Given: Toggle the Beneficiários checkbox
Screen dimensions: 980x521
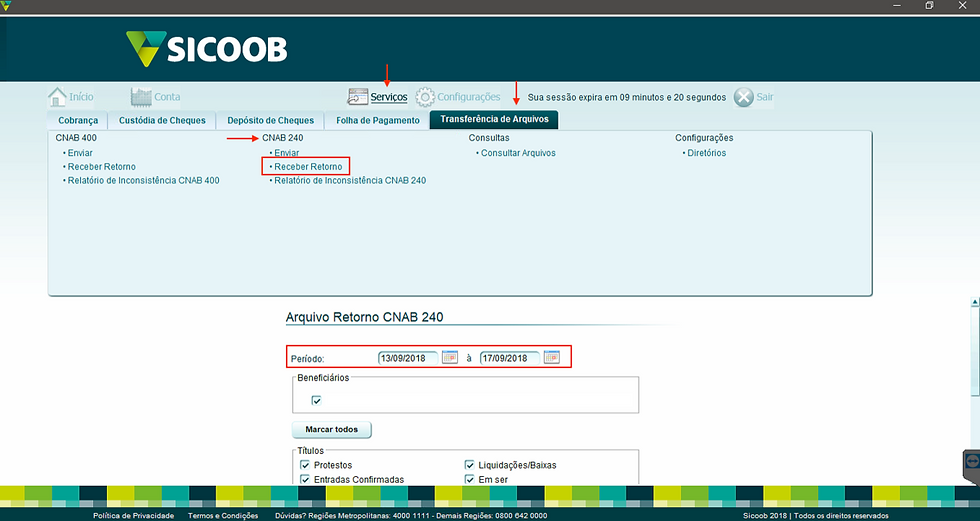Looking at the screenshot, I should click(316, 400).
